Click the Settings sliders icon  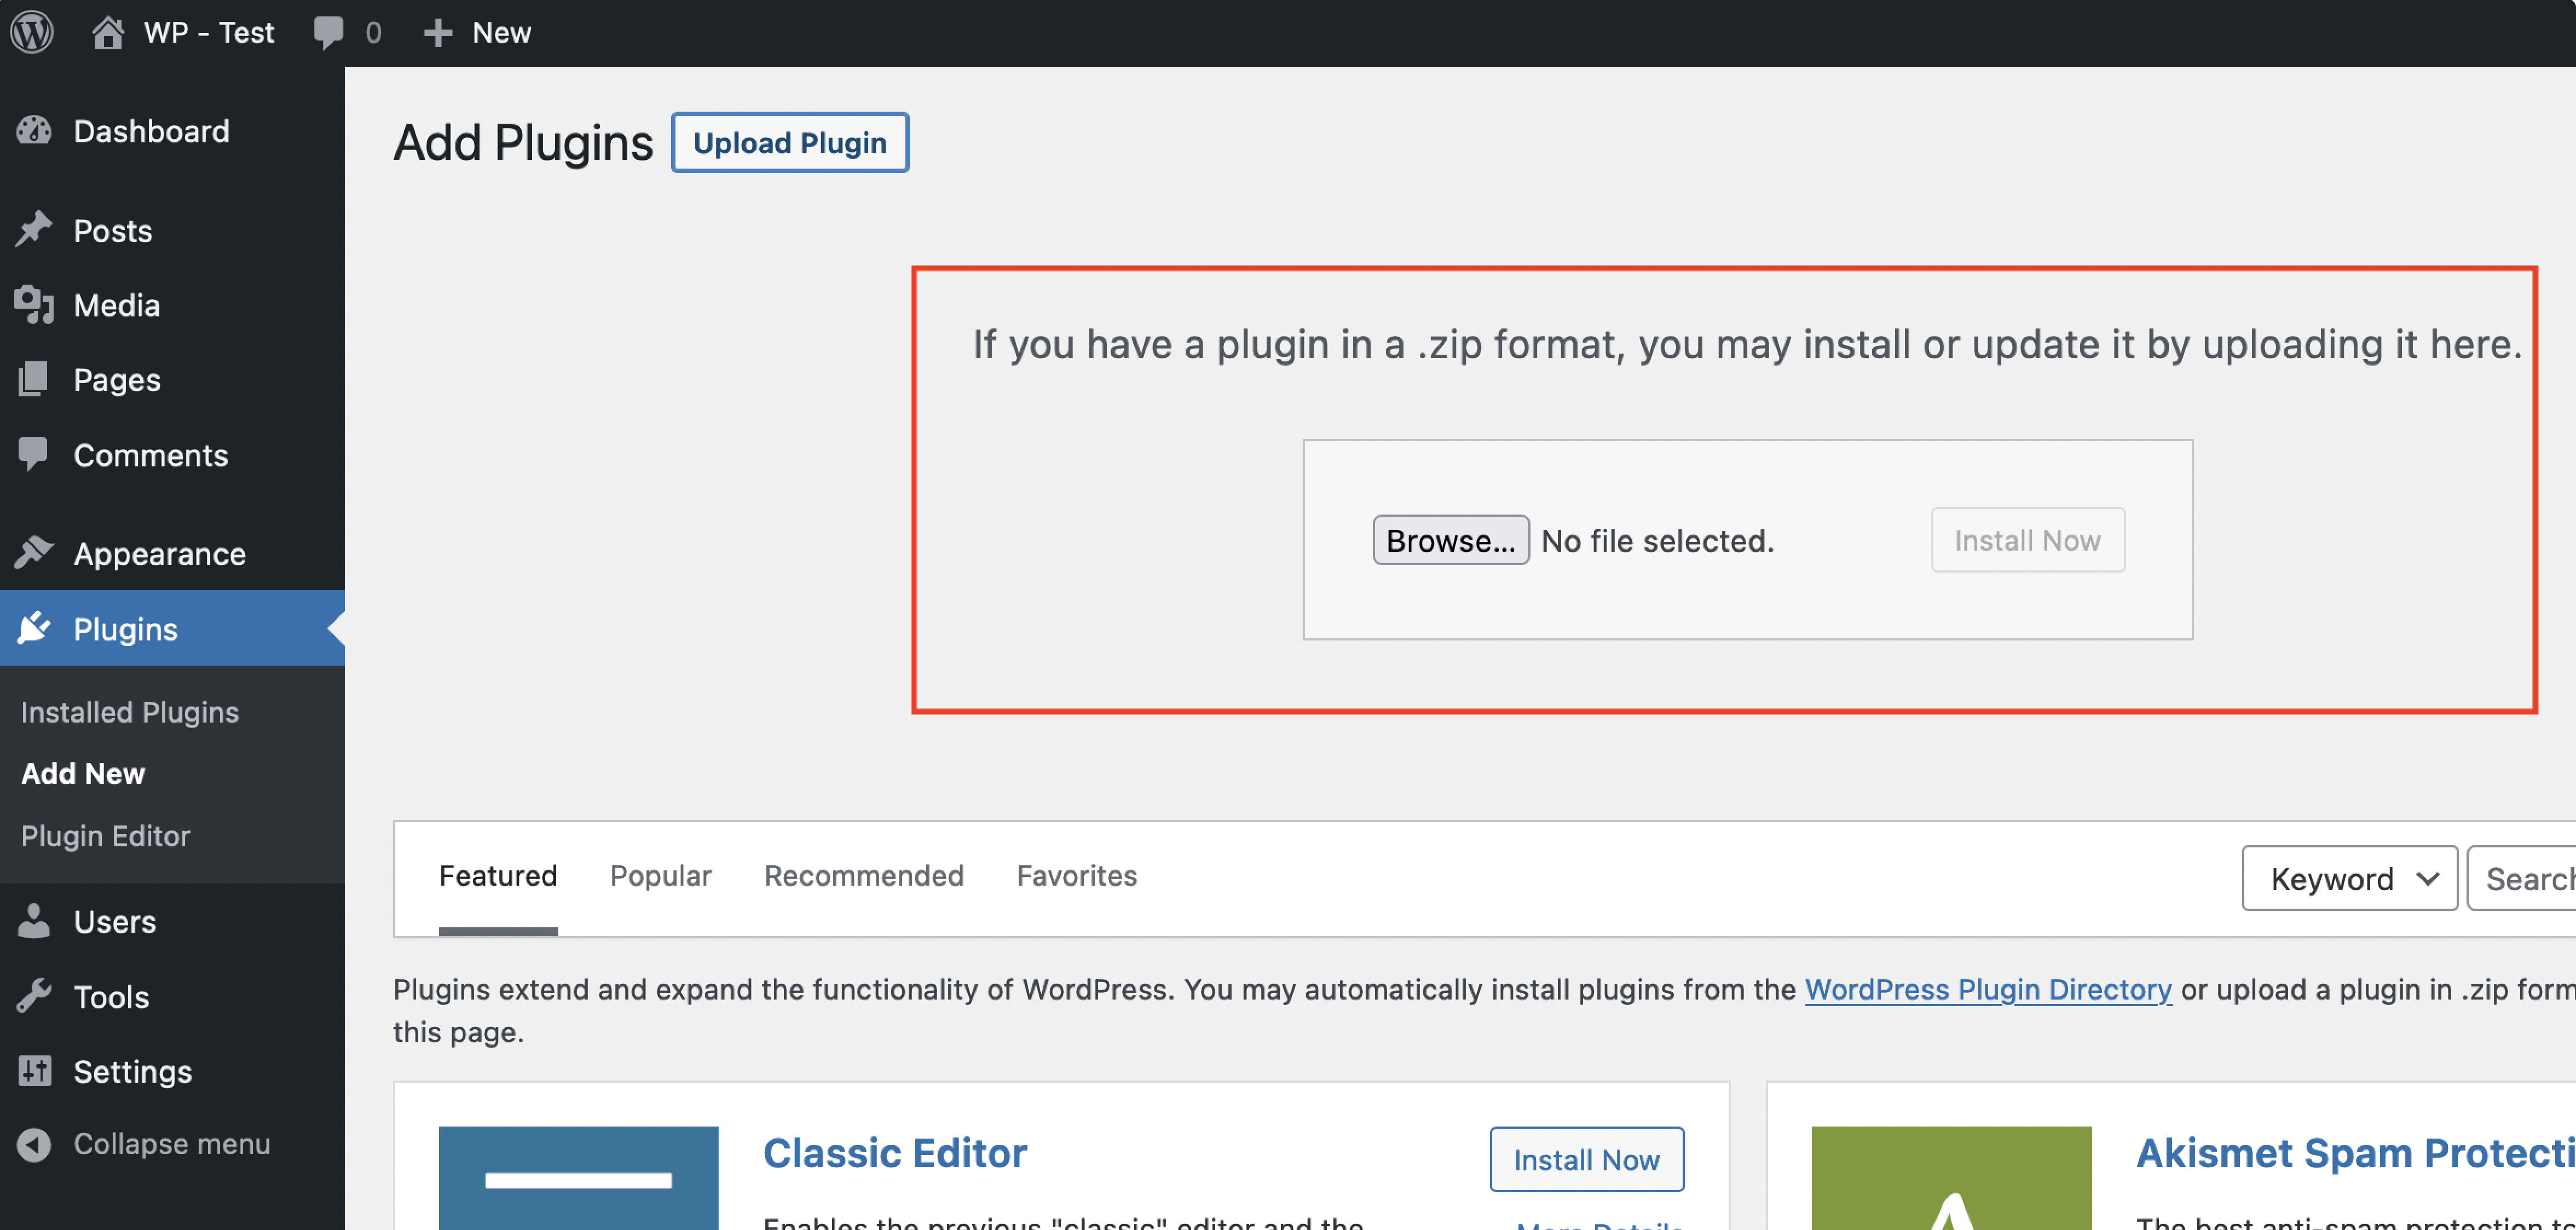click(34, 1071)
